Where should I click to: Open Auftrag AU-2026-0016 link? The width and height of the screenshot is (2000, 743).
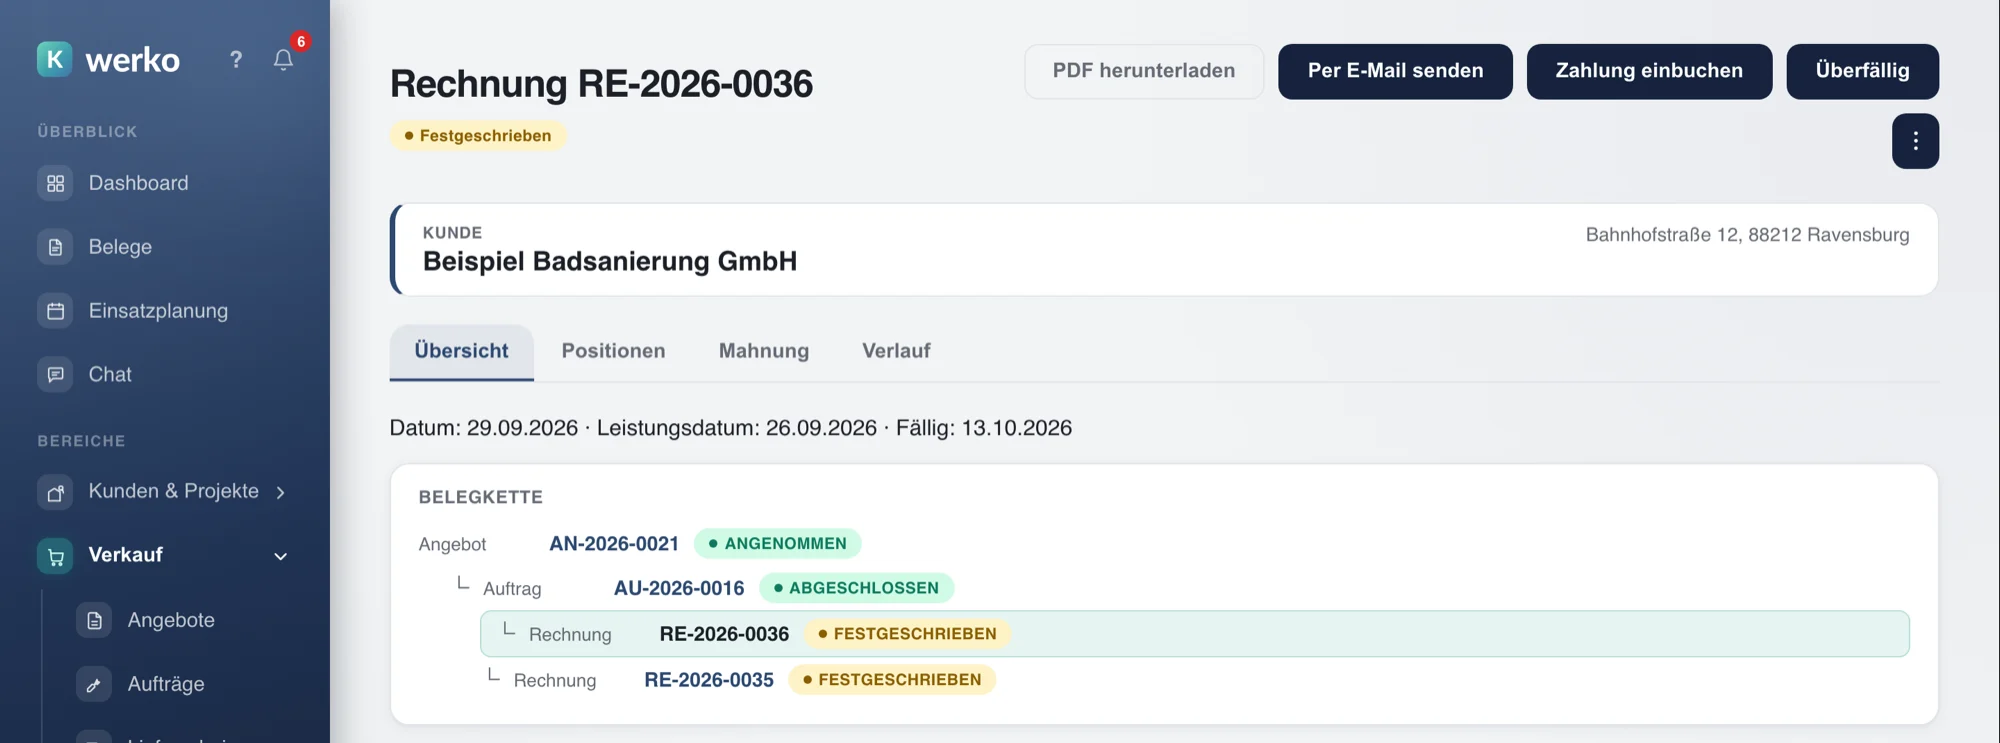tap(679, 588)
